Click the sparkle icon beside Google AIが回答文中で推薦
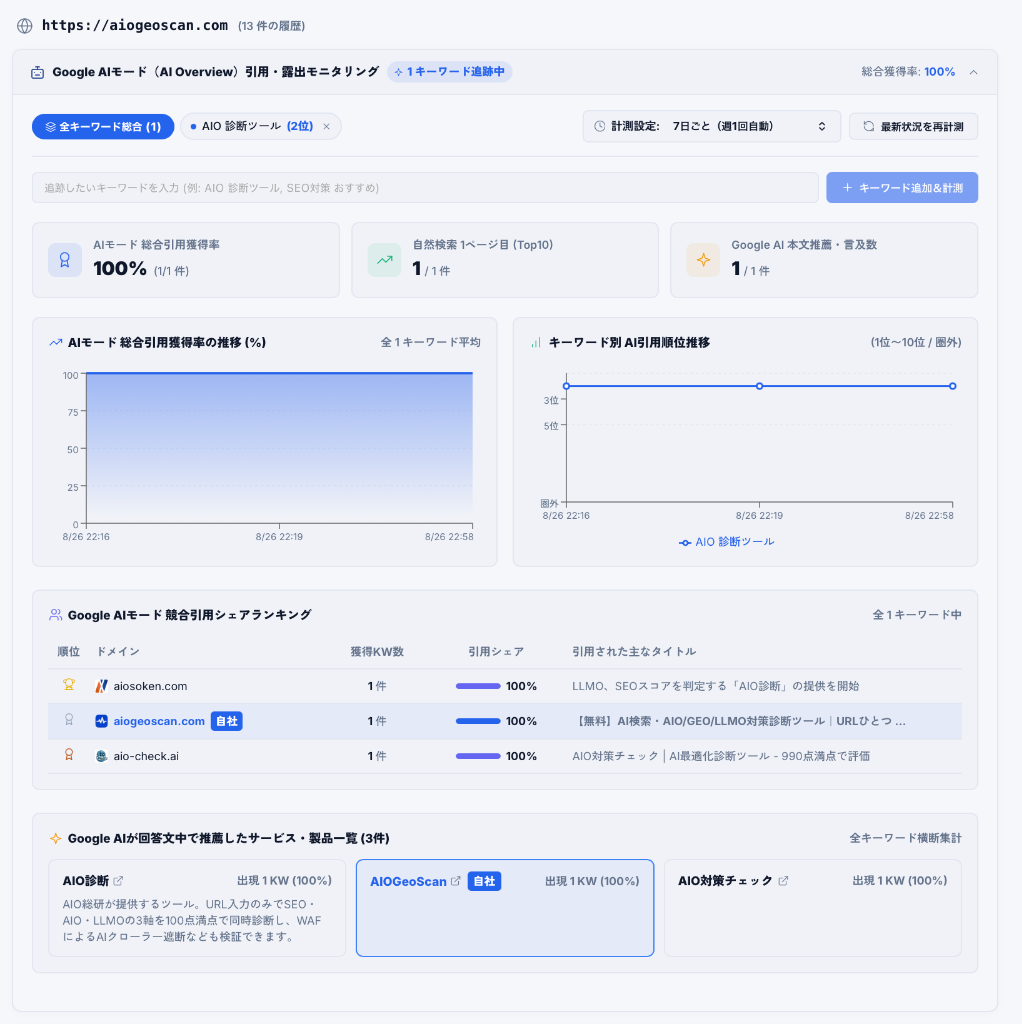Image resolution: width=1022 pixels, height=1024 pixels. 56,839
